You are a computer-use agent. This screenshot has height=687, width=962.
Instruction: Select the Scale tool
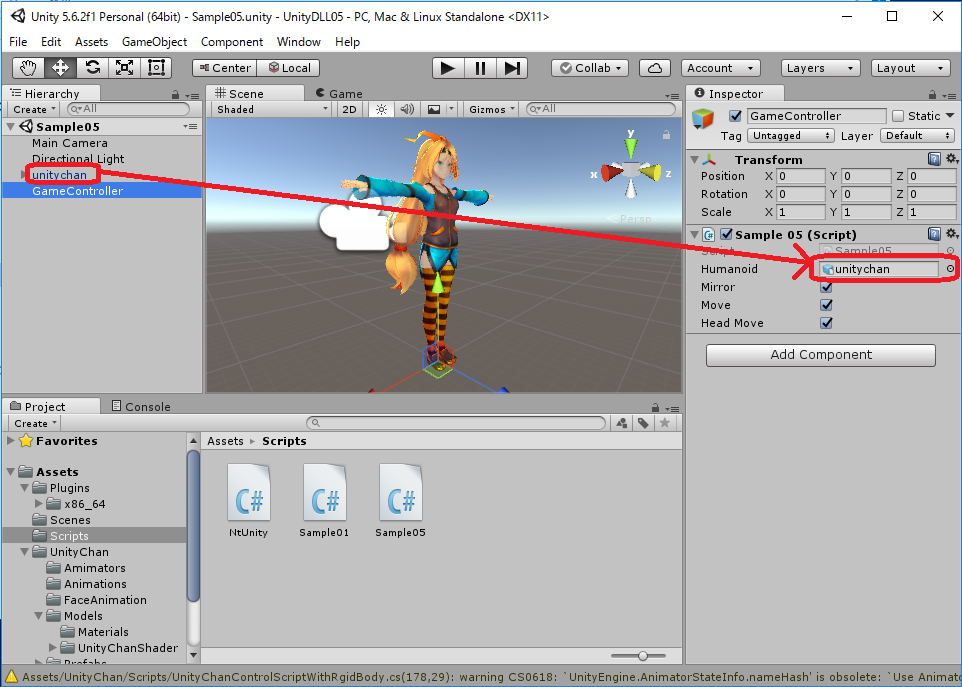click(124, 68)
